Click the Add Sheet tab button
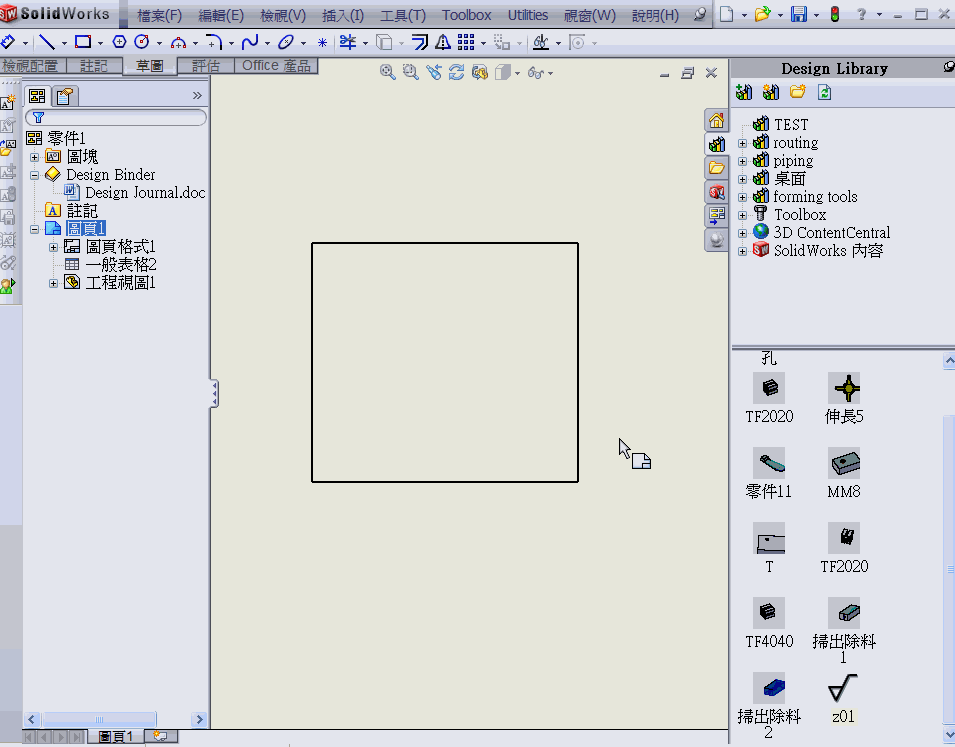The width and height of the screenshot is (955, 747). [161, 736]
